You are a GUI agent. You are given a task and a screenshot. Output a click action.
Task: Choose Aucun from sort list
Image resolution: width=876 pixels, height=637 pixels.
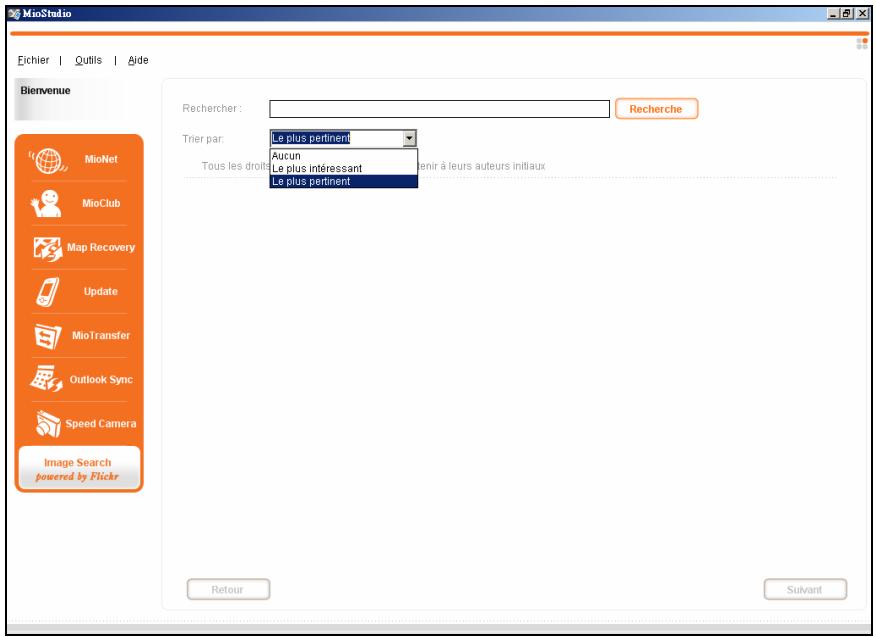344,156
